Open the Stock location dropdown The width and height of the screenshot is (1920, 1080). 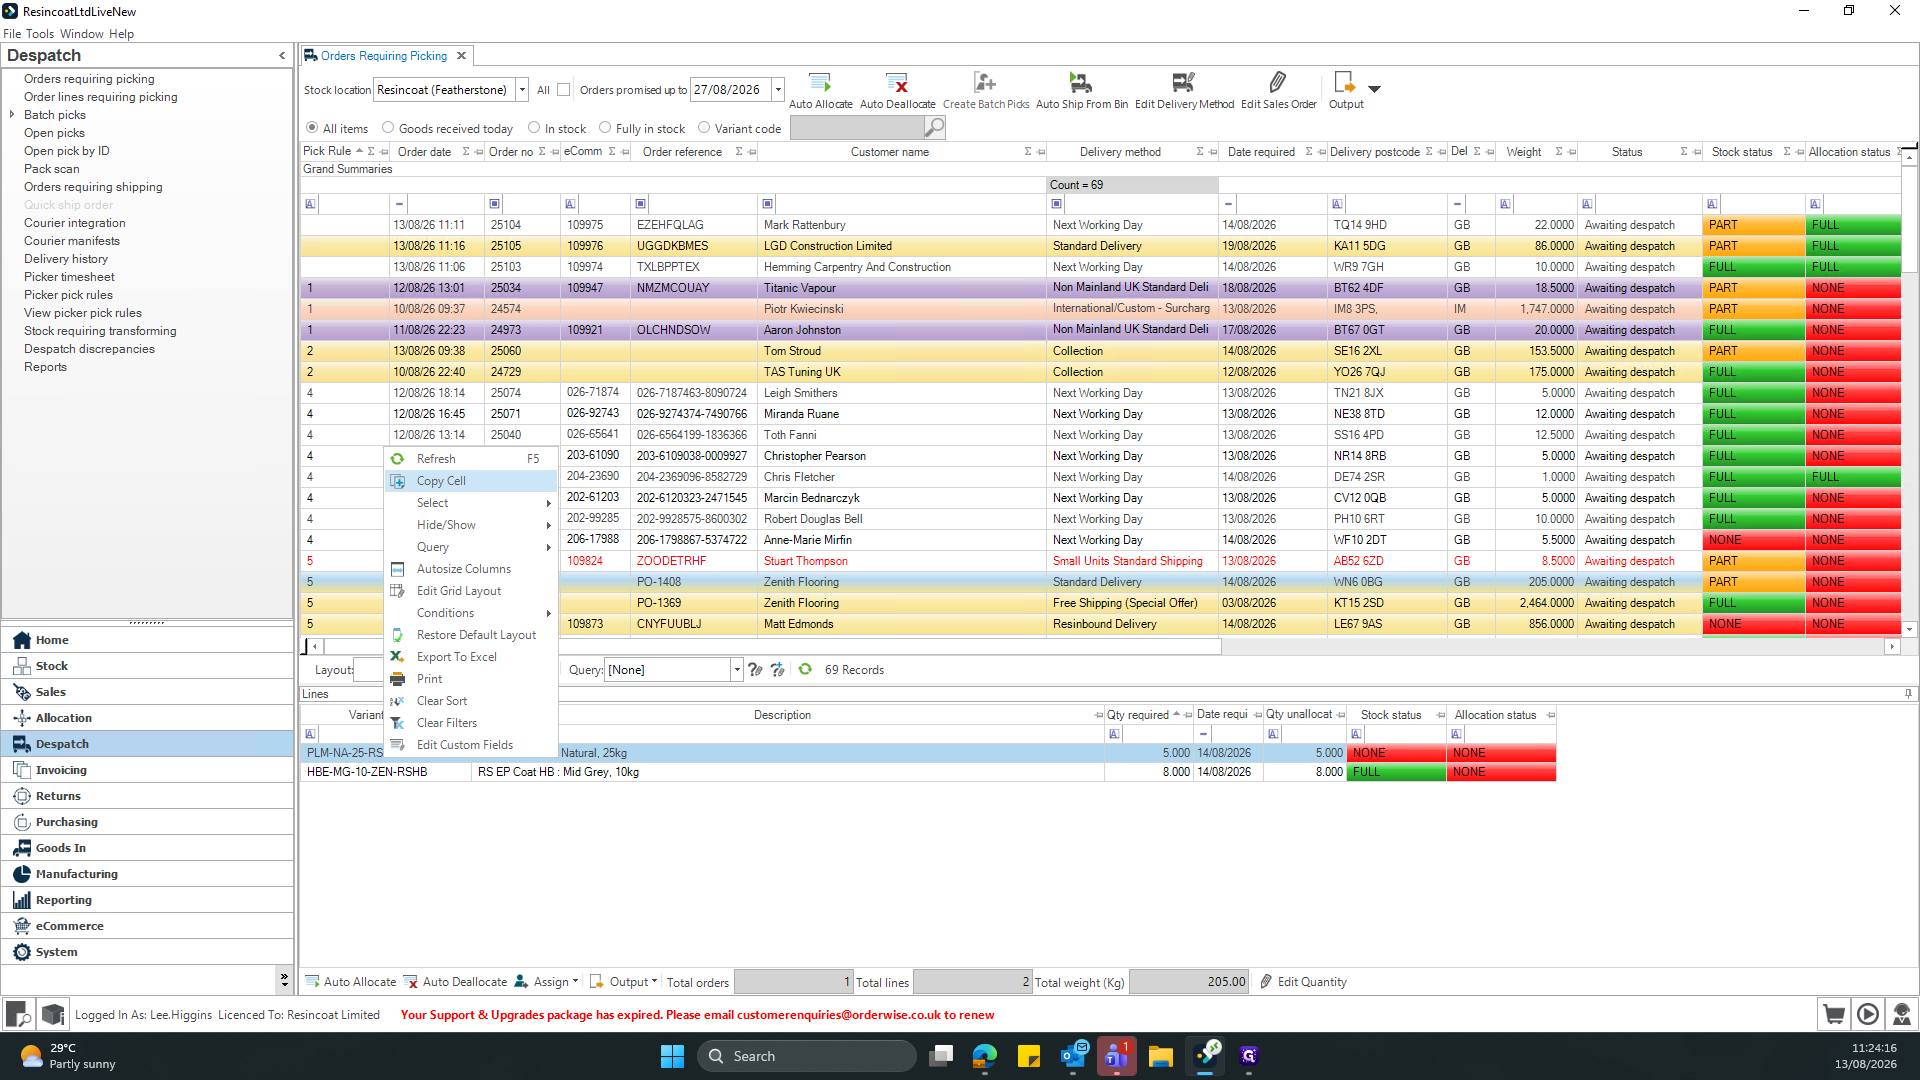(x=522, y=90)
